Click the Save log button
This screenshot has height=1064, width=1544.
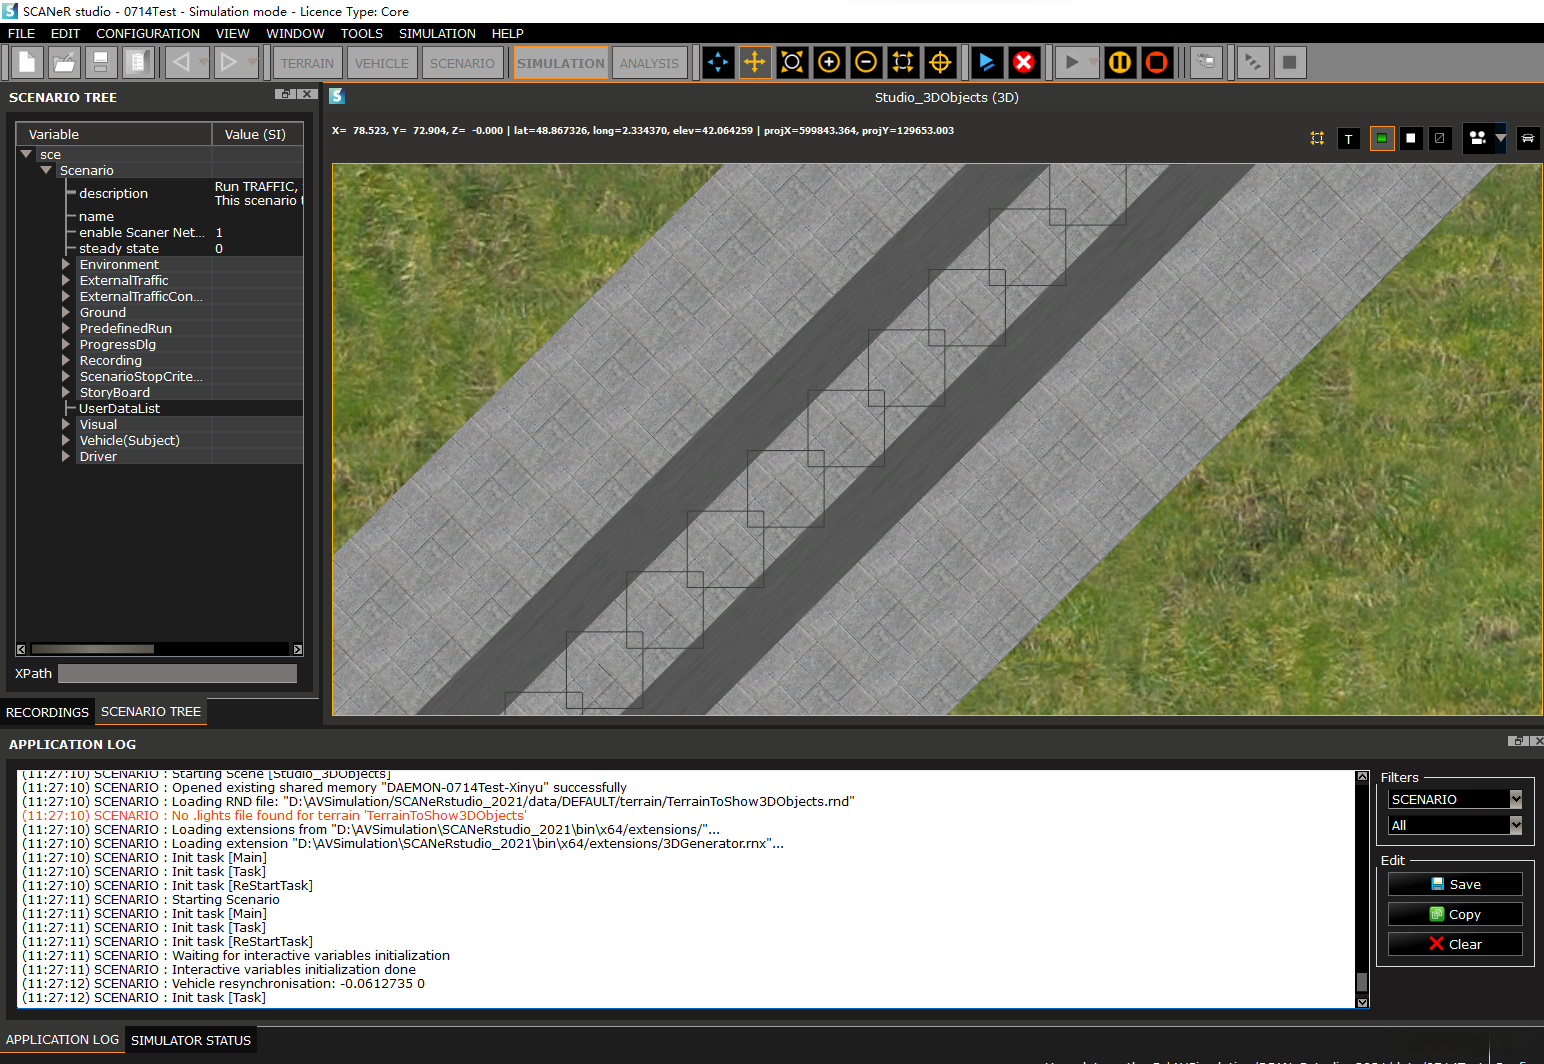1455,884
